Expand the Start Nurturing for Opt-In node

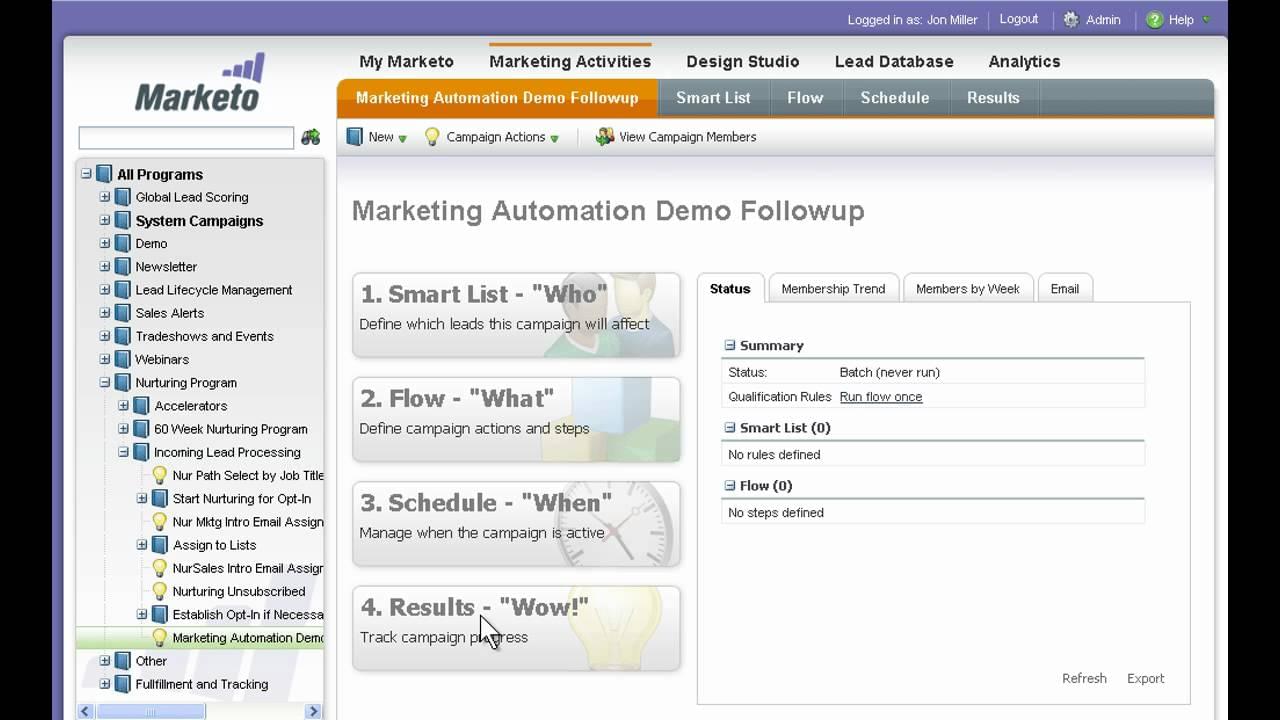point(142,498)
